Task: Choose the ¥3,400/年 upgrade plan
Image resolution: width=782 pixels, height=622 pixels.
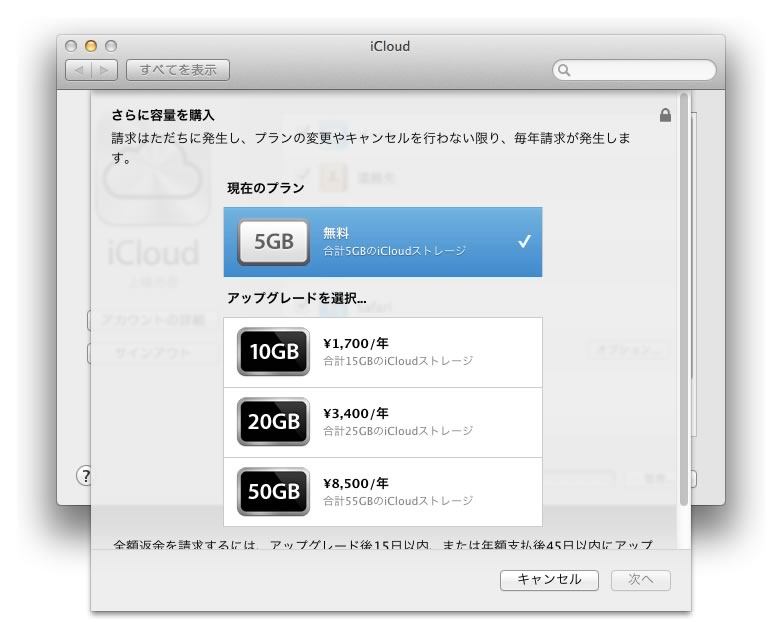Action: click(383, 422)
